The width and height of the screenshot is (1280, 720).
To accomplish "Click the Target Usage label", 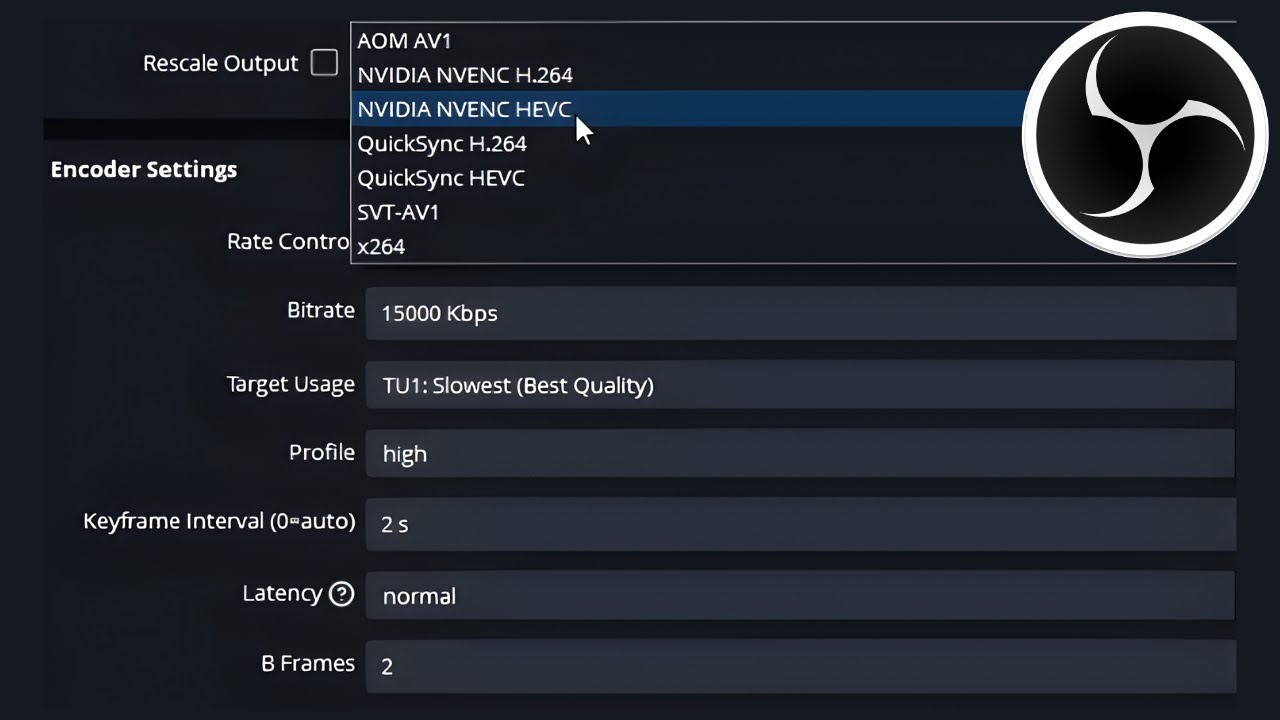I will coord(290,384).
